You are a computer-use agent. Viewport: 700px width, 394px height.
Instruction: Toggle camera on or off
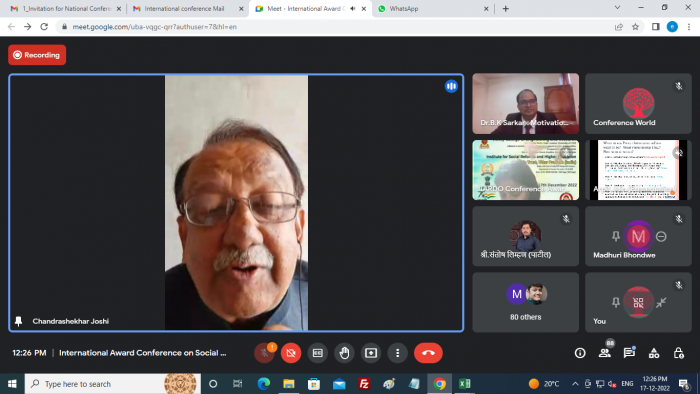pyautogui.click(x=291, y=353)
